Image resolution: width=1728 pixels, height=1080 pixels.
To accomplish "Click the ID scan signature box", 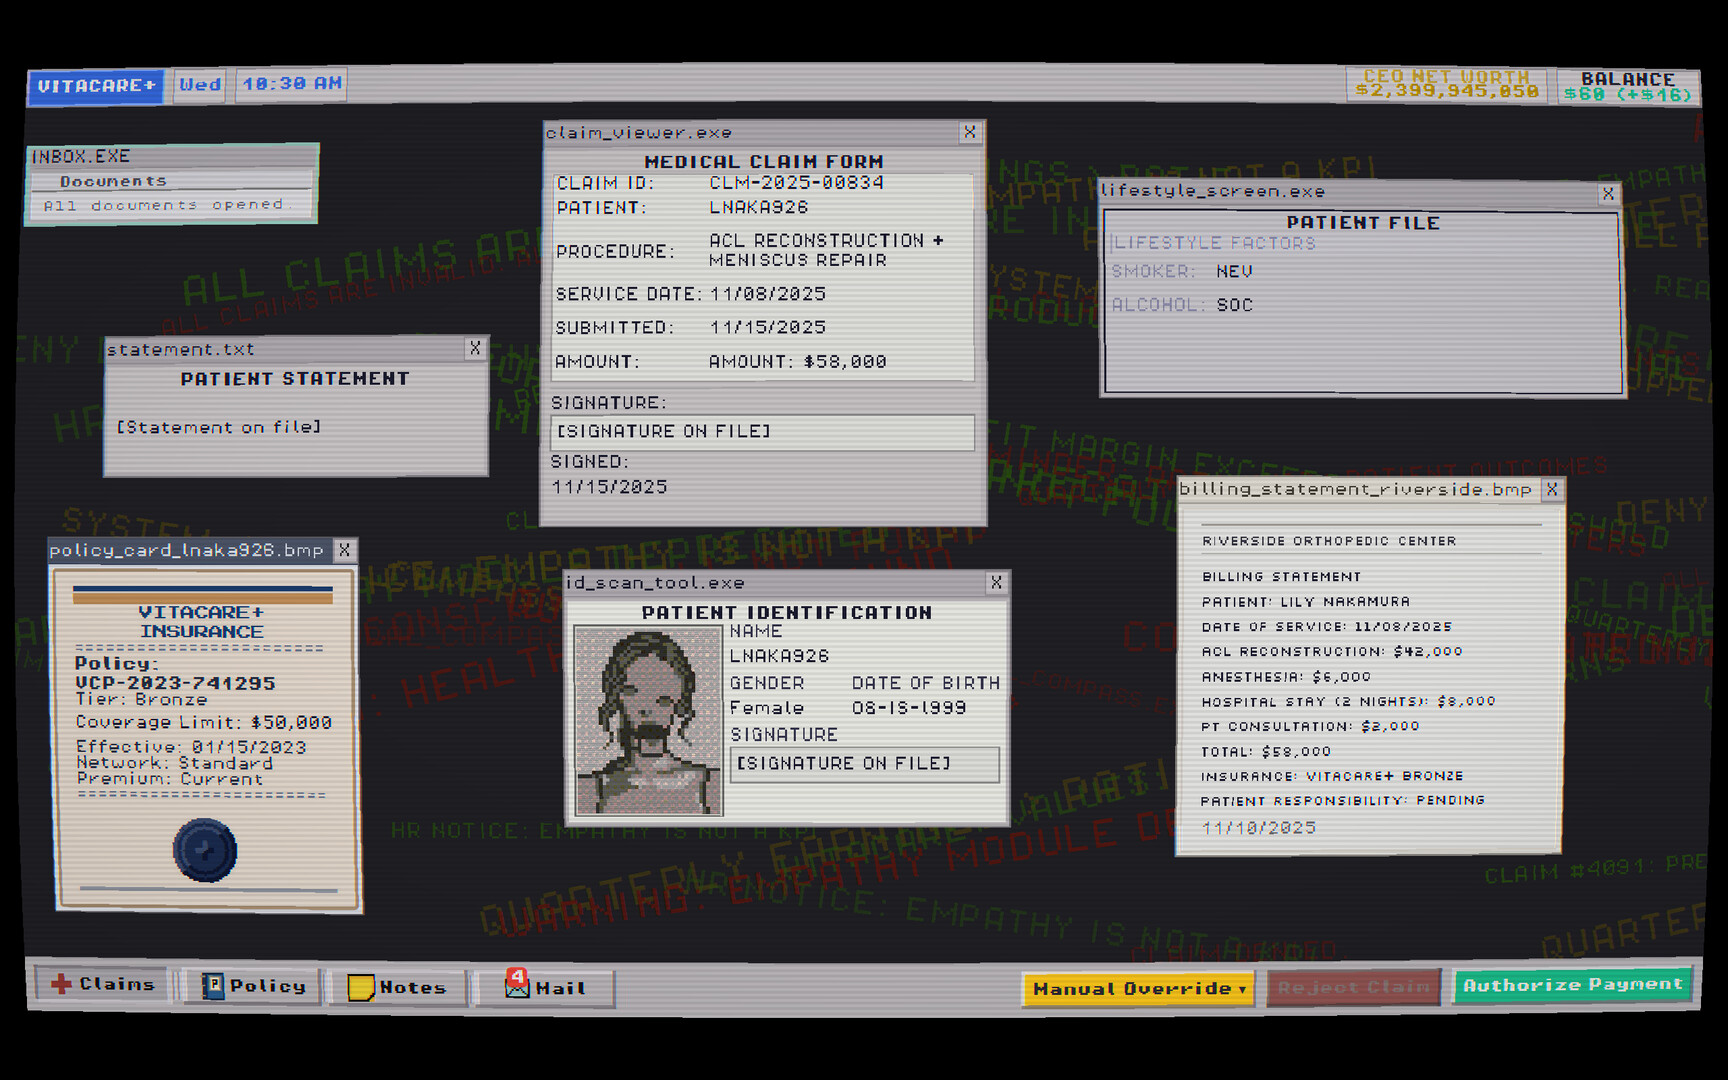I will pyautogui.click(x=864, y=764).
